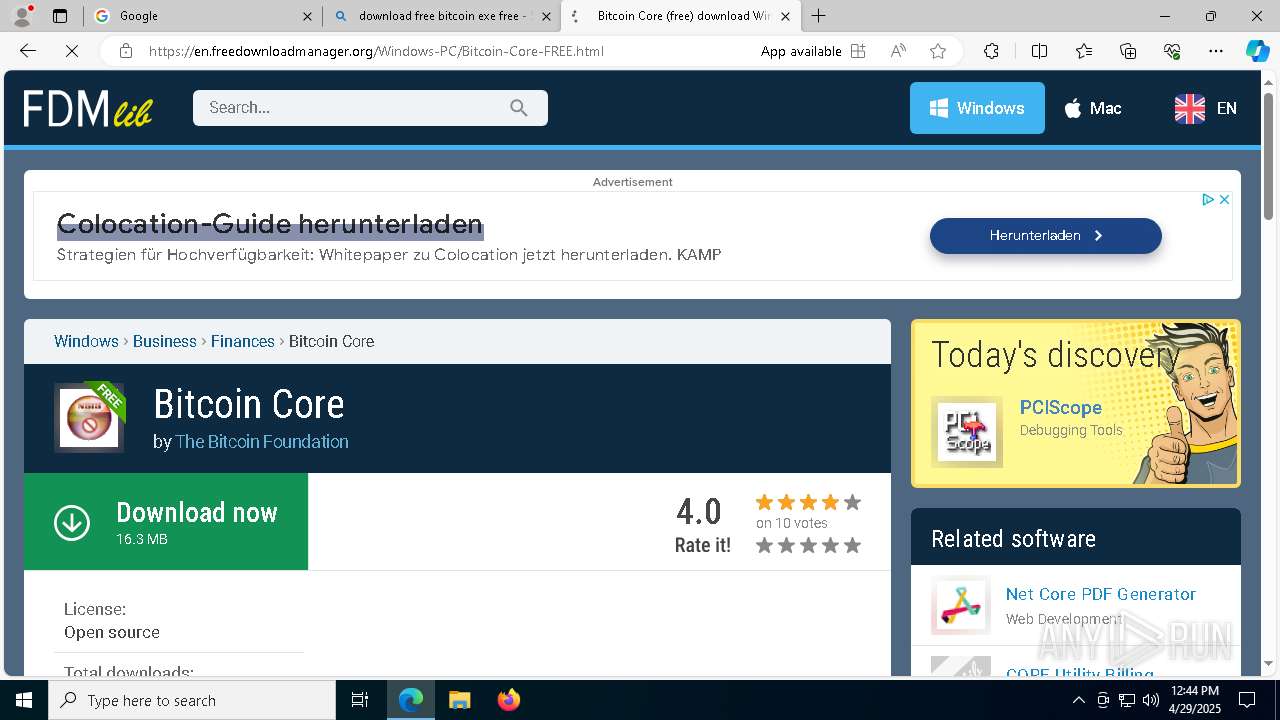Close the Google tab

click(307, 16)
